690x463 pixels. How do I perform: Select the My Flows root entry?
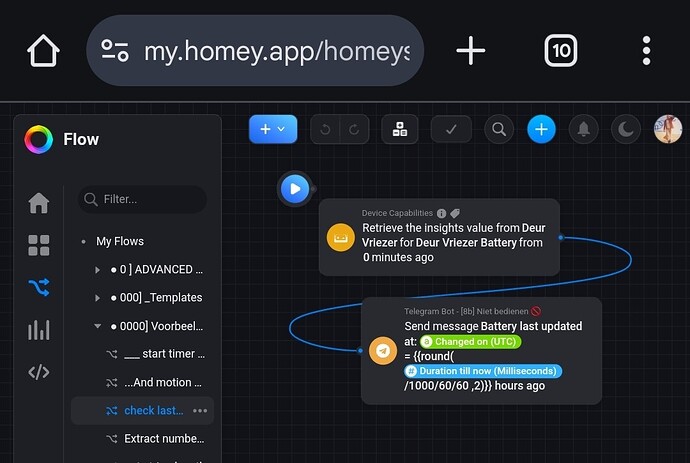point(120,241)
